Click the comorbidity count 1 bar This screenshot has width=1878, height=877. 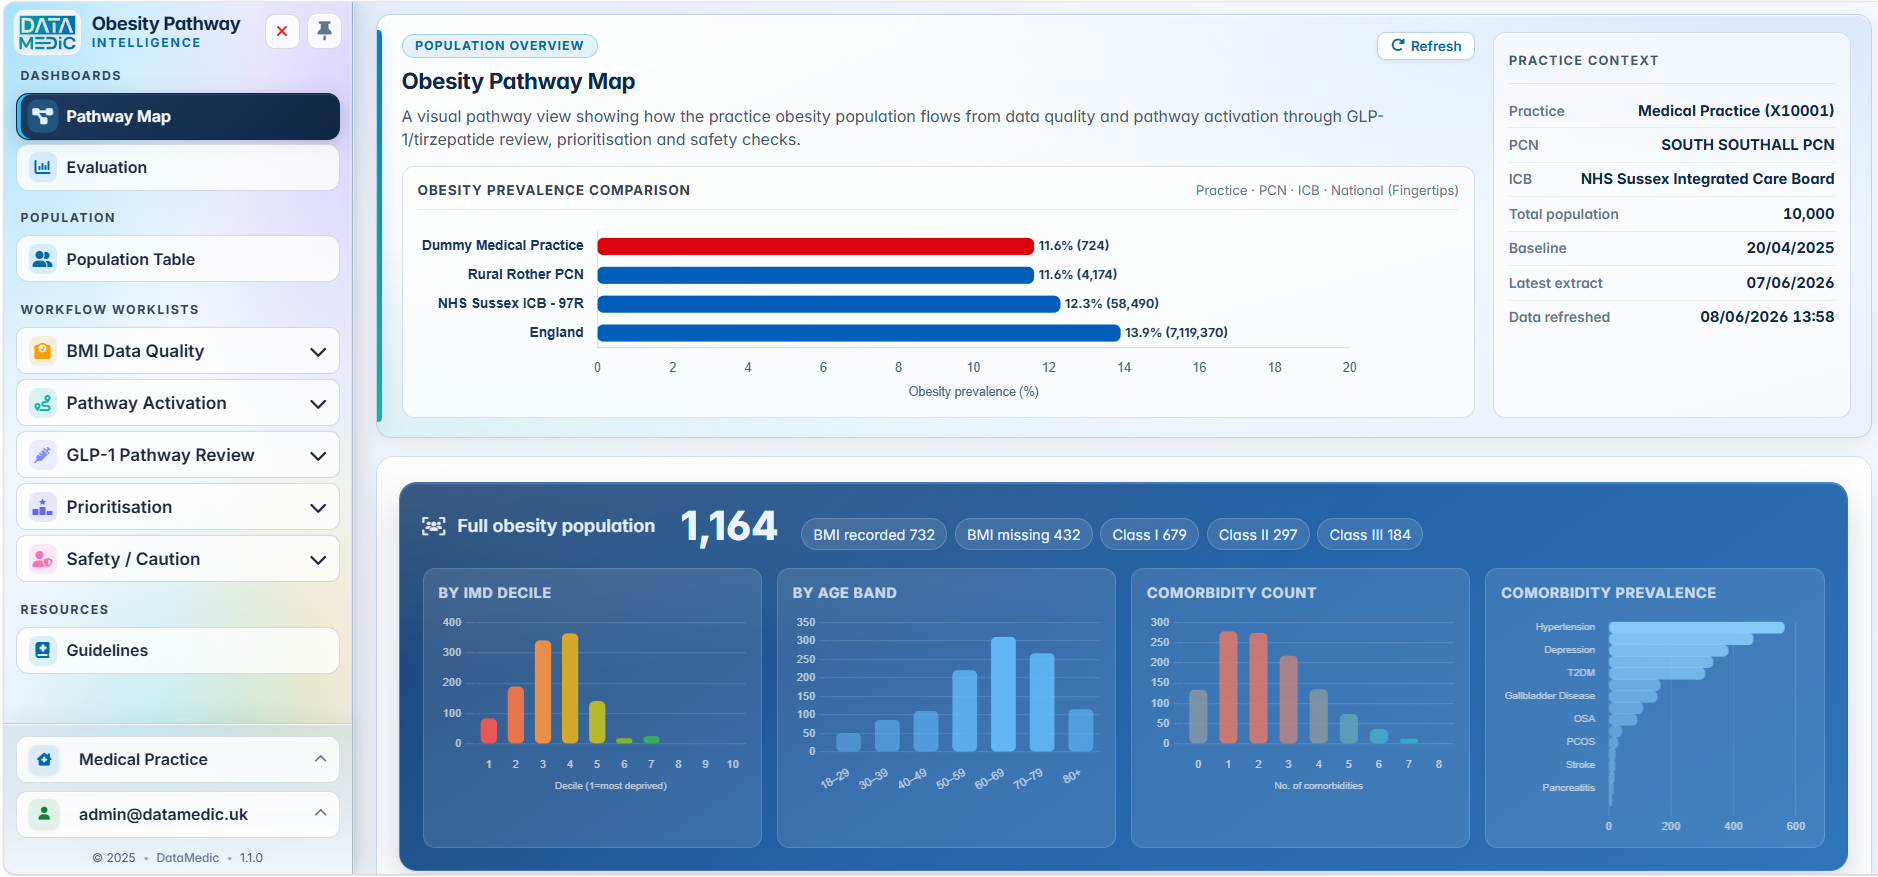point(1228,687)
